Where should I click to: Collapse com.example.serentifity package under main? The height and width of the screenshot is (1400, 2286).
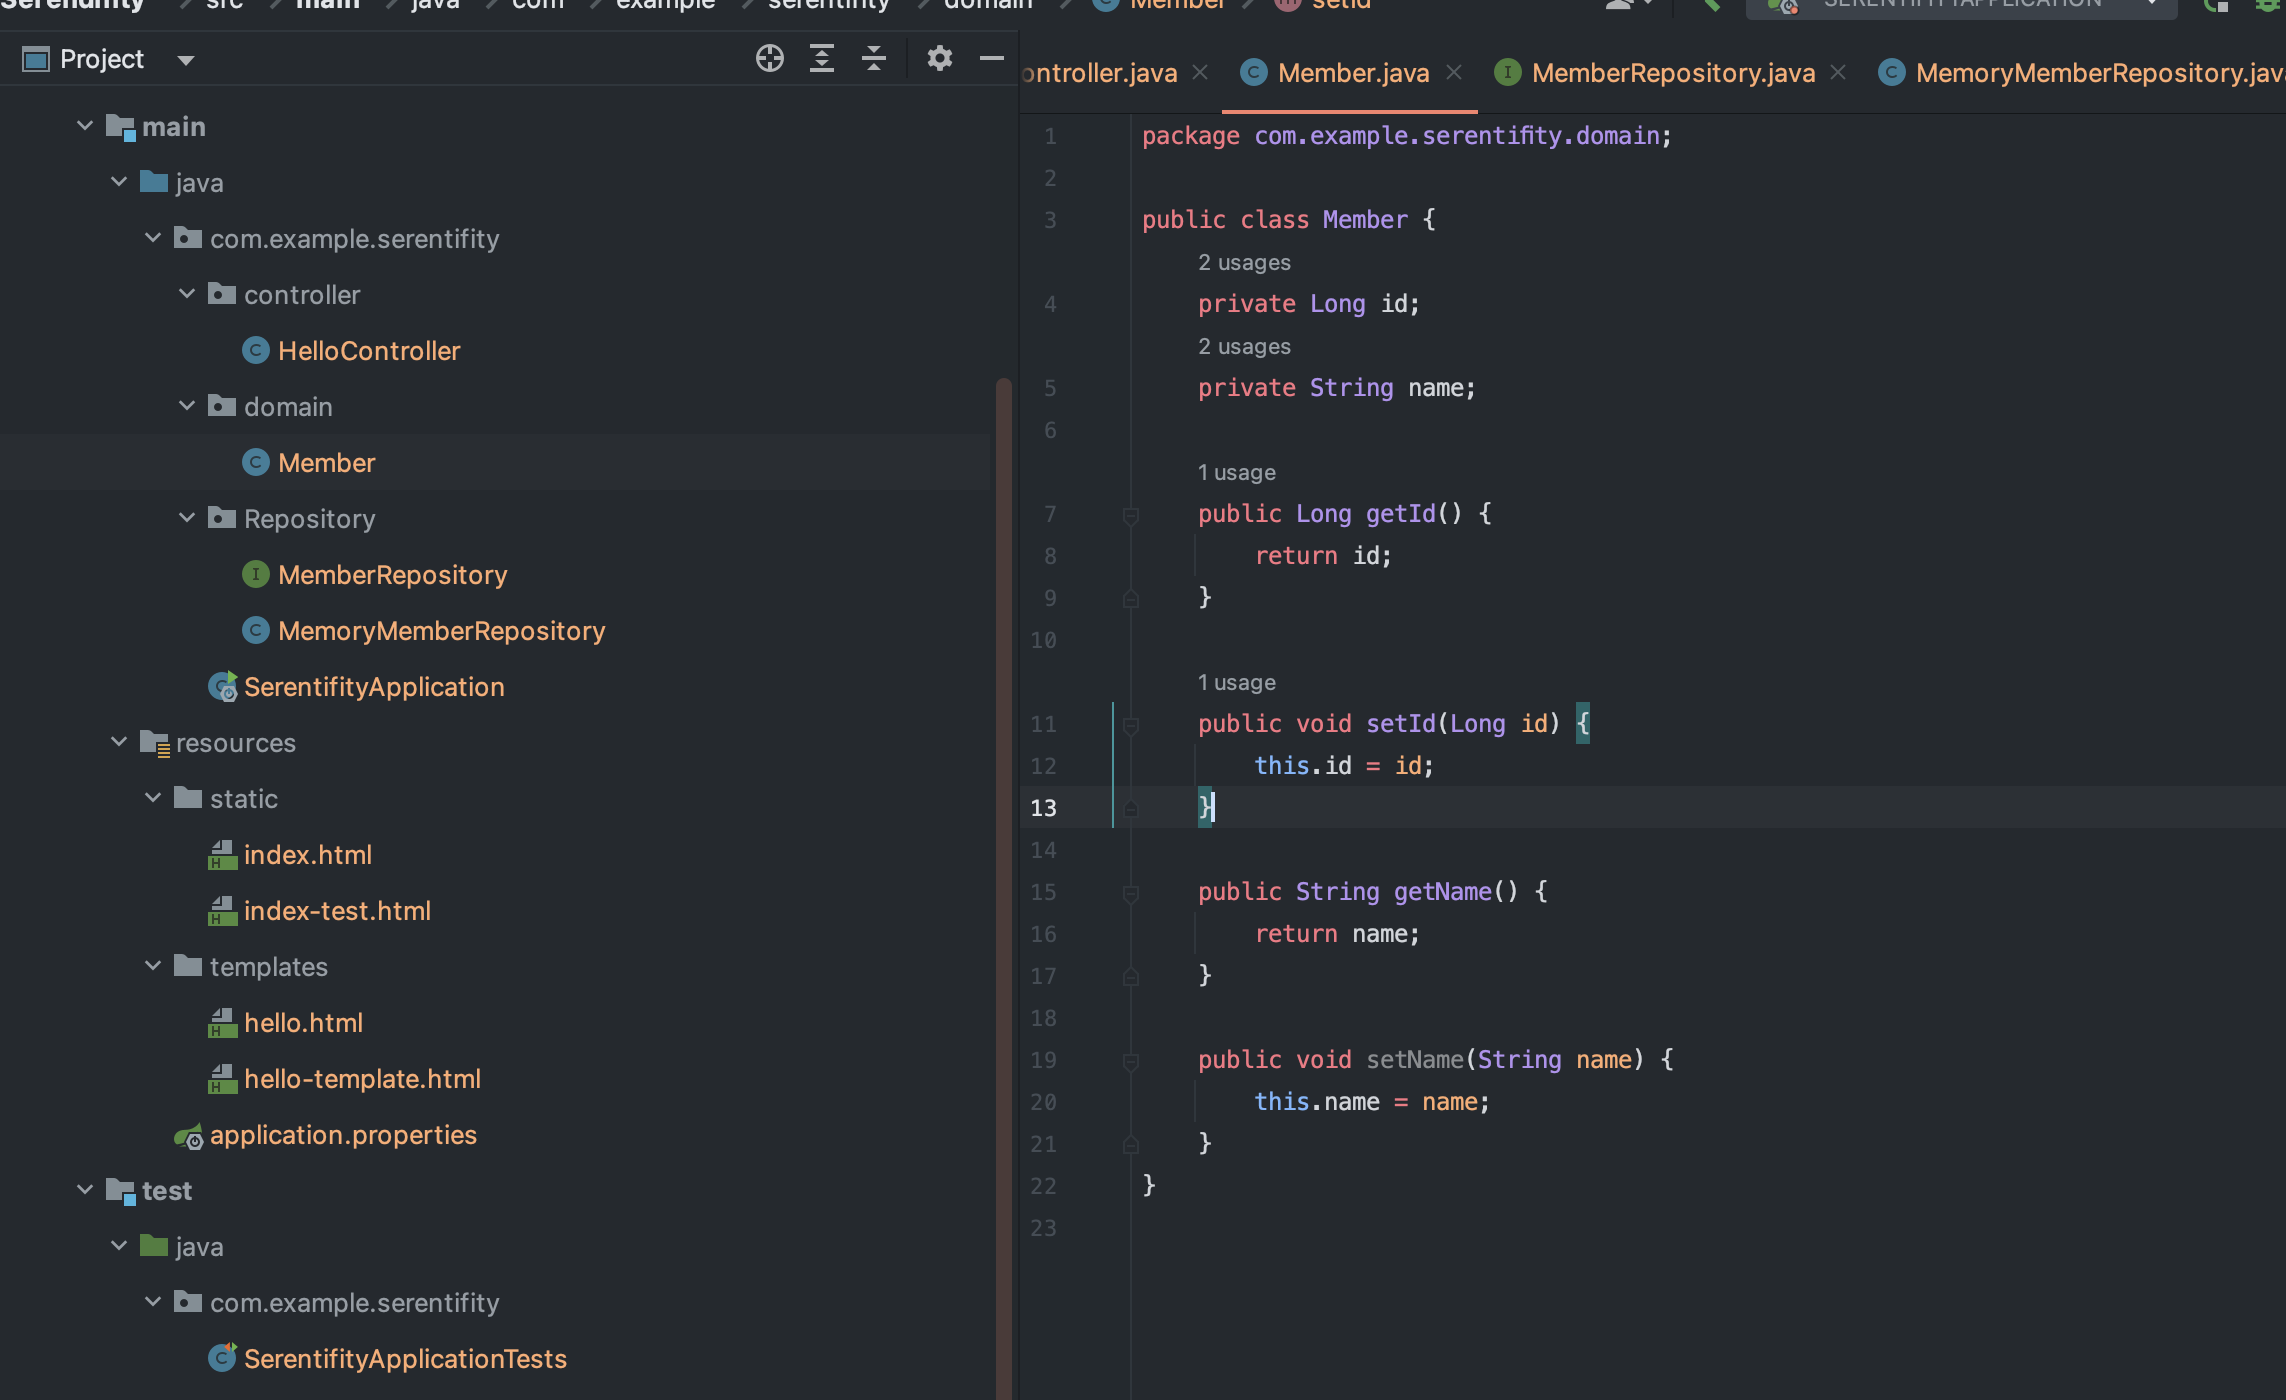click(153, 238)
